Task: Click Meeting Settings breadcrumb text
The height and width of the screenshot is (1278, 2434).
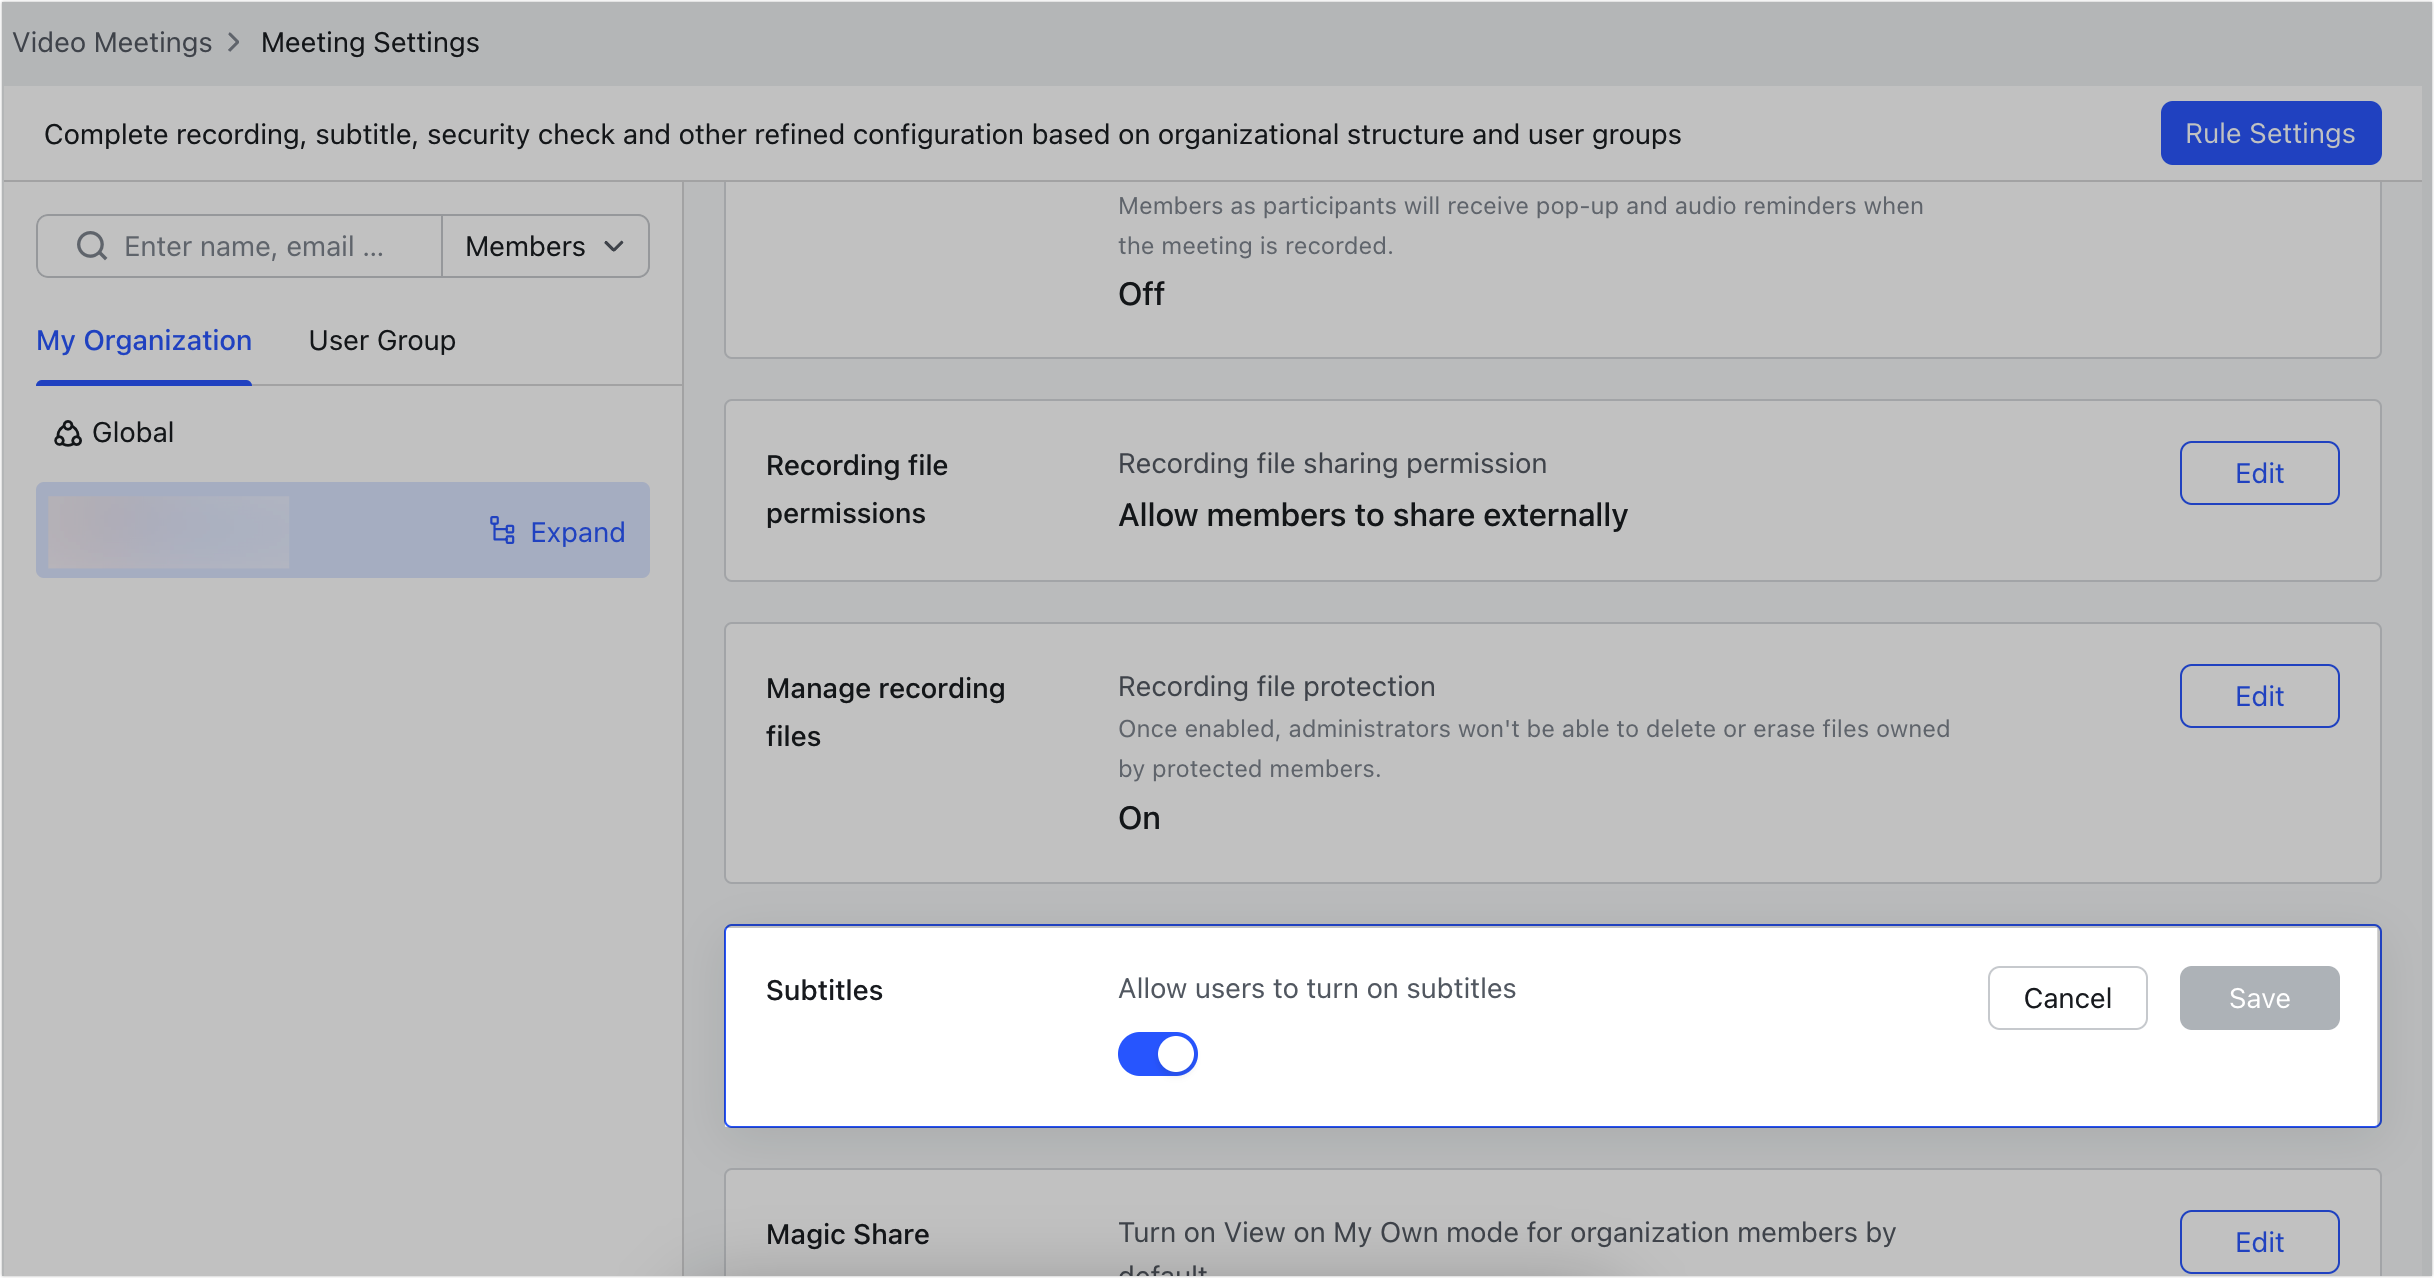Action: coord(370,42)
